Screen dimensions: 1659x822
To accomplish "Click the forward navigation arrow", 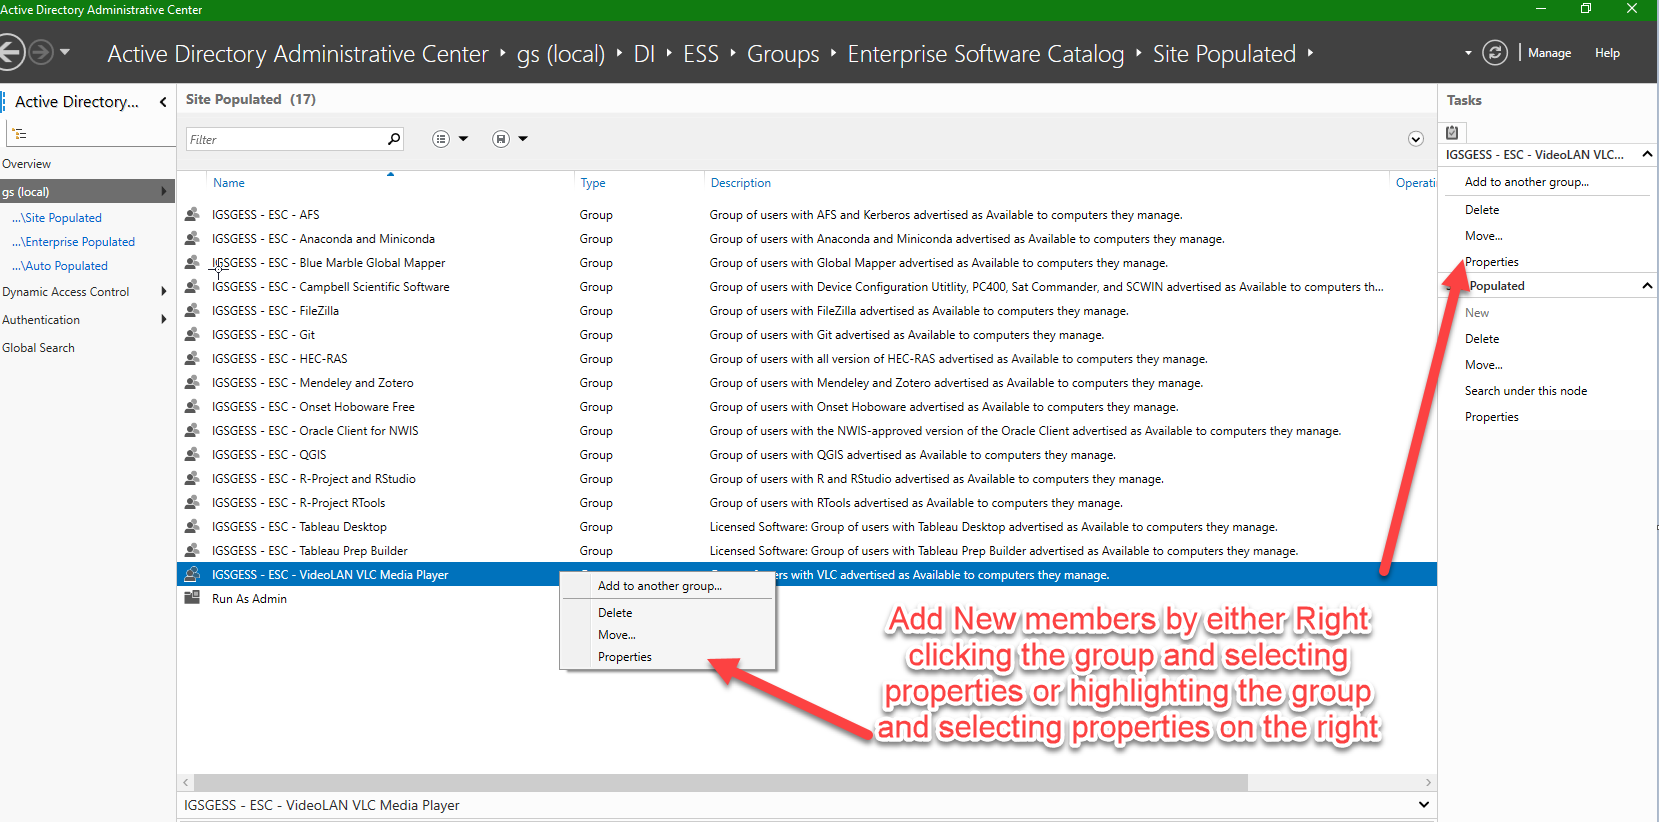I will 40,52.
